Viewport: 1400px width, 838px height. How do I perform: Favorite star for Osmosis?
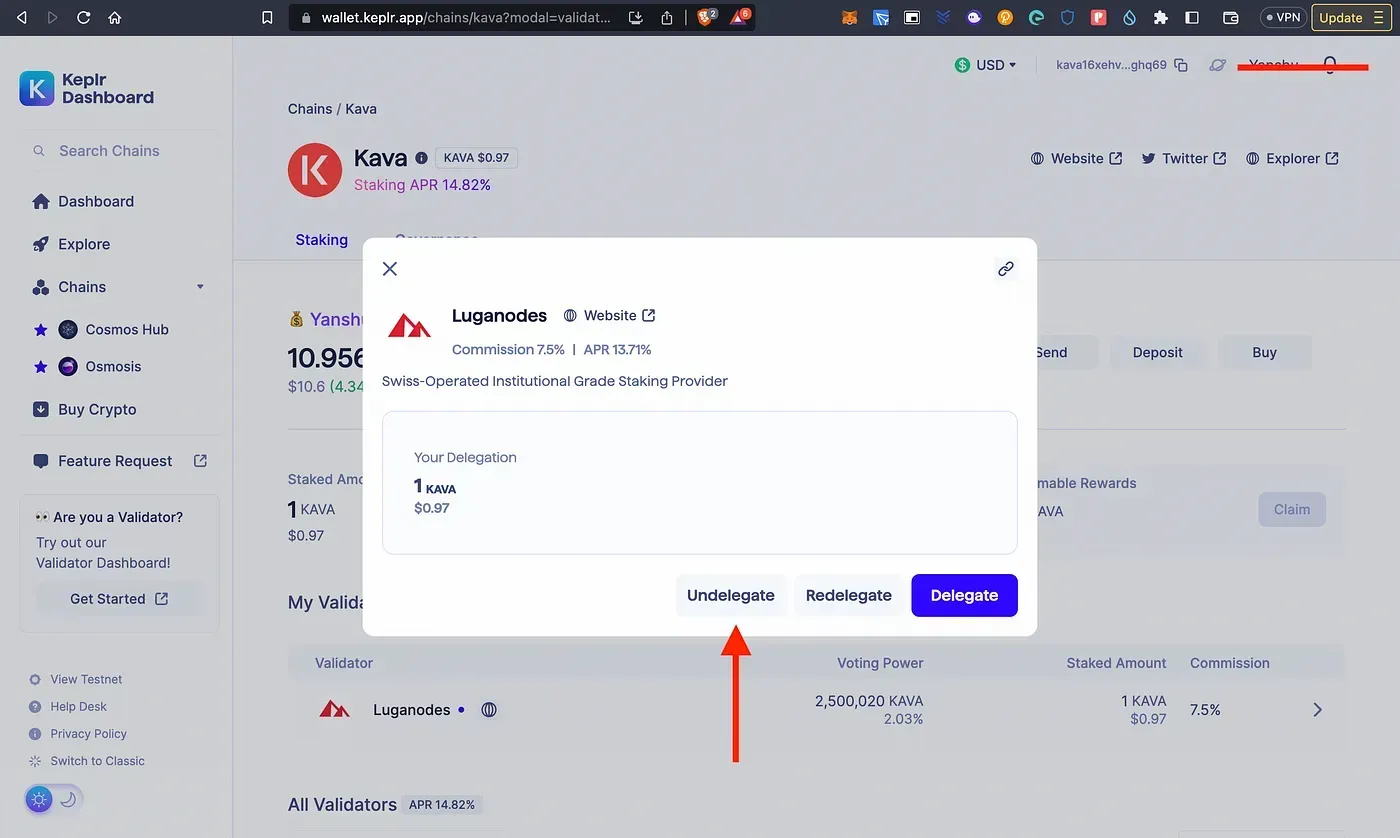coord(41,367)
